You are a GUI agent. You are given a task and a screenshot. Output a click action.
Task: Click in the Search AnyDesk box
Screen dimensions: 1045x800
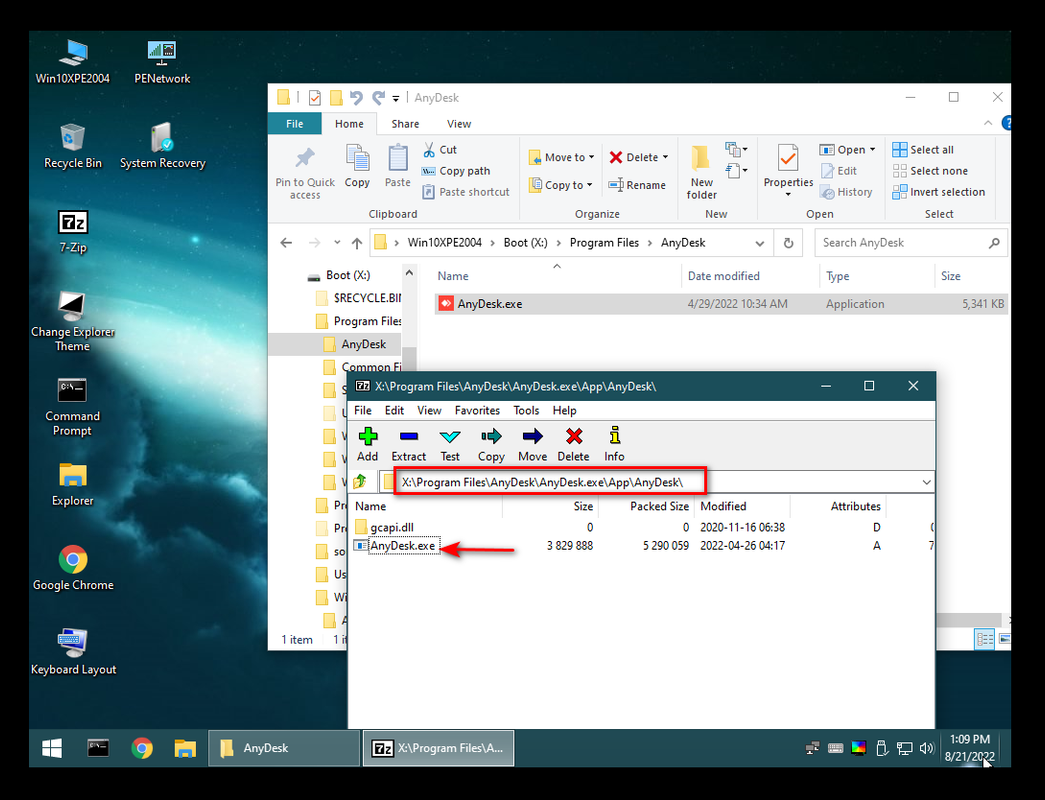click(910, 243)
